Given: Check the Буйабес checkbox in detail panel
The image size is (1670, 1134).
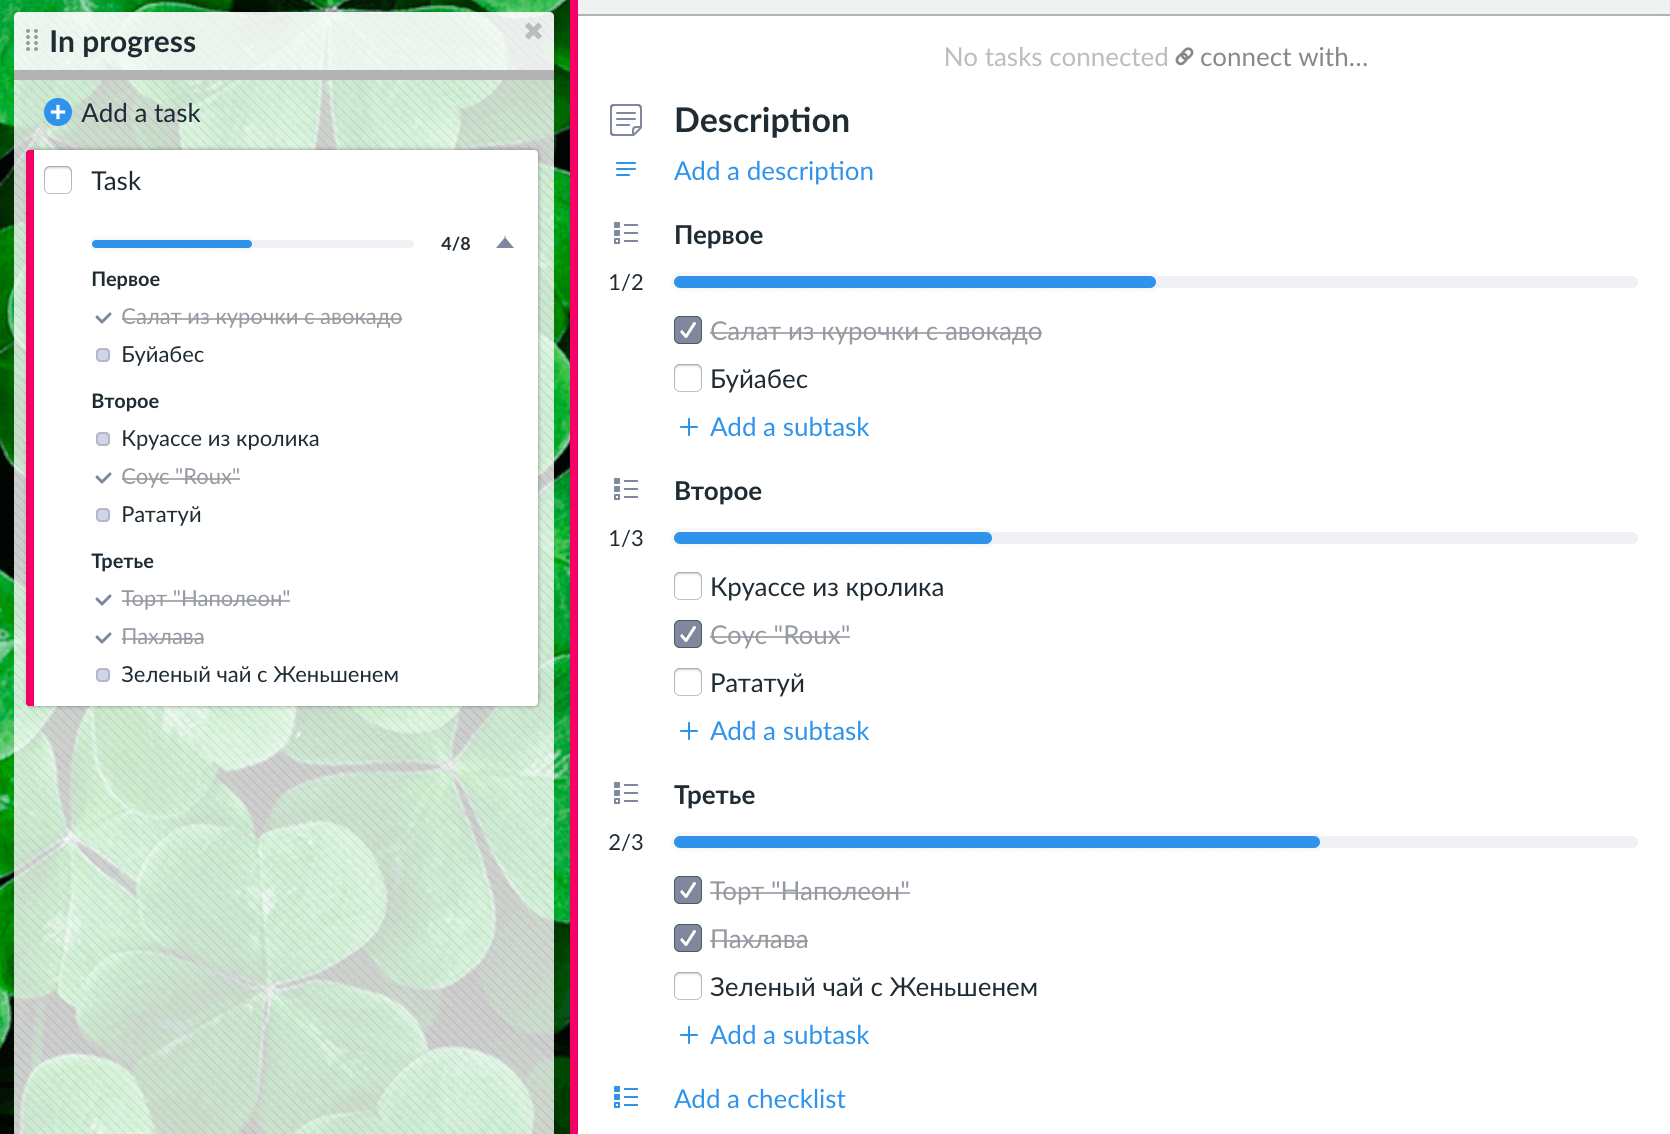Looking at the screenshot, I should (x=688, y=379).
